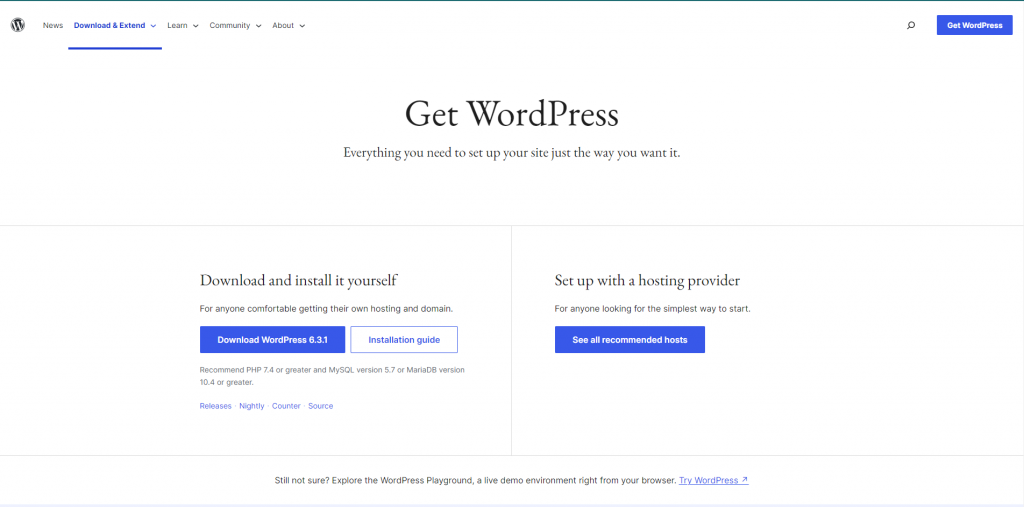Viewport: 1024px width, 507px height.
Task: Open the Counter link
Action: coord(286,406)
